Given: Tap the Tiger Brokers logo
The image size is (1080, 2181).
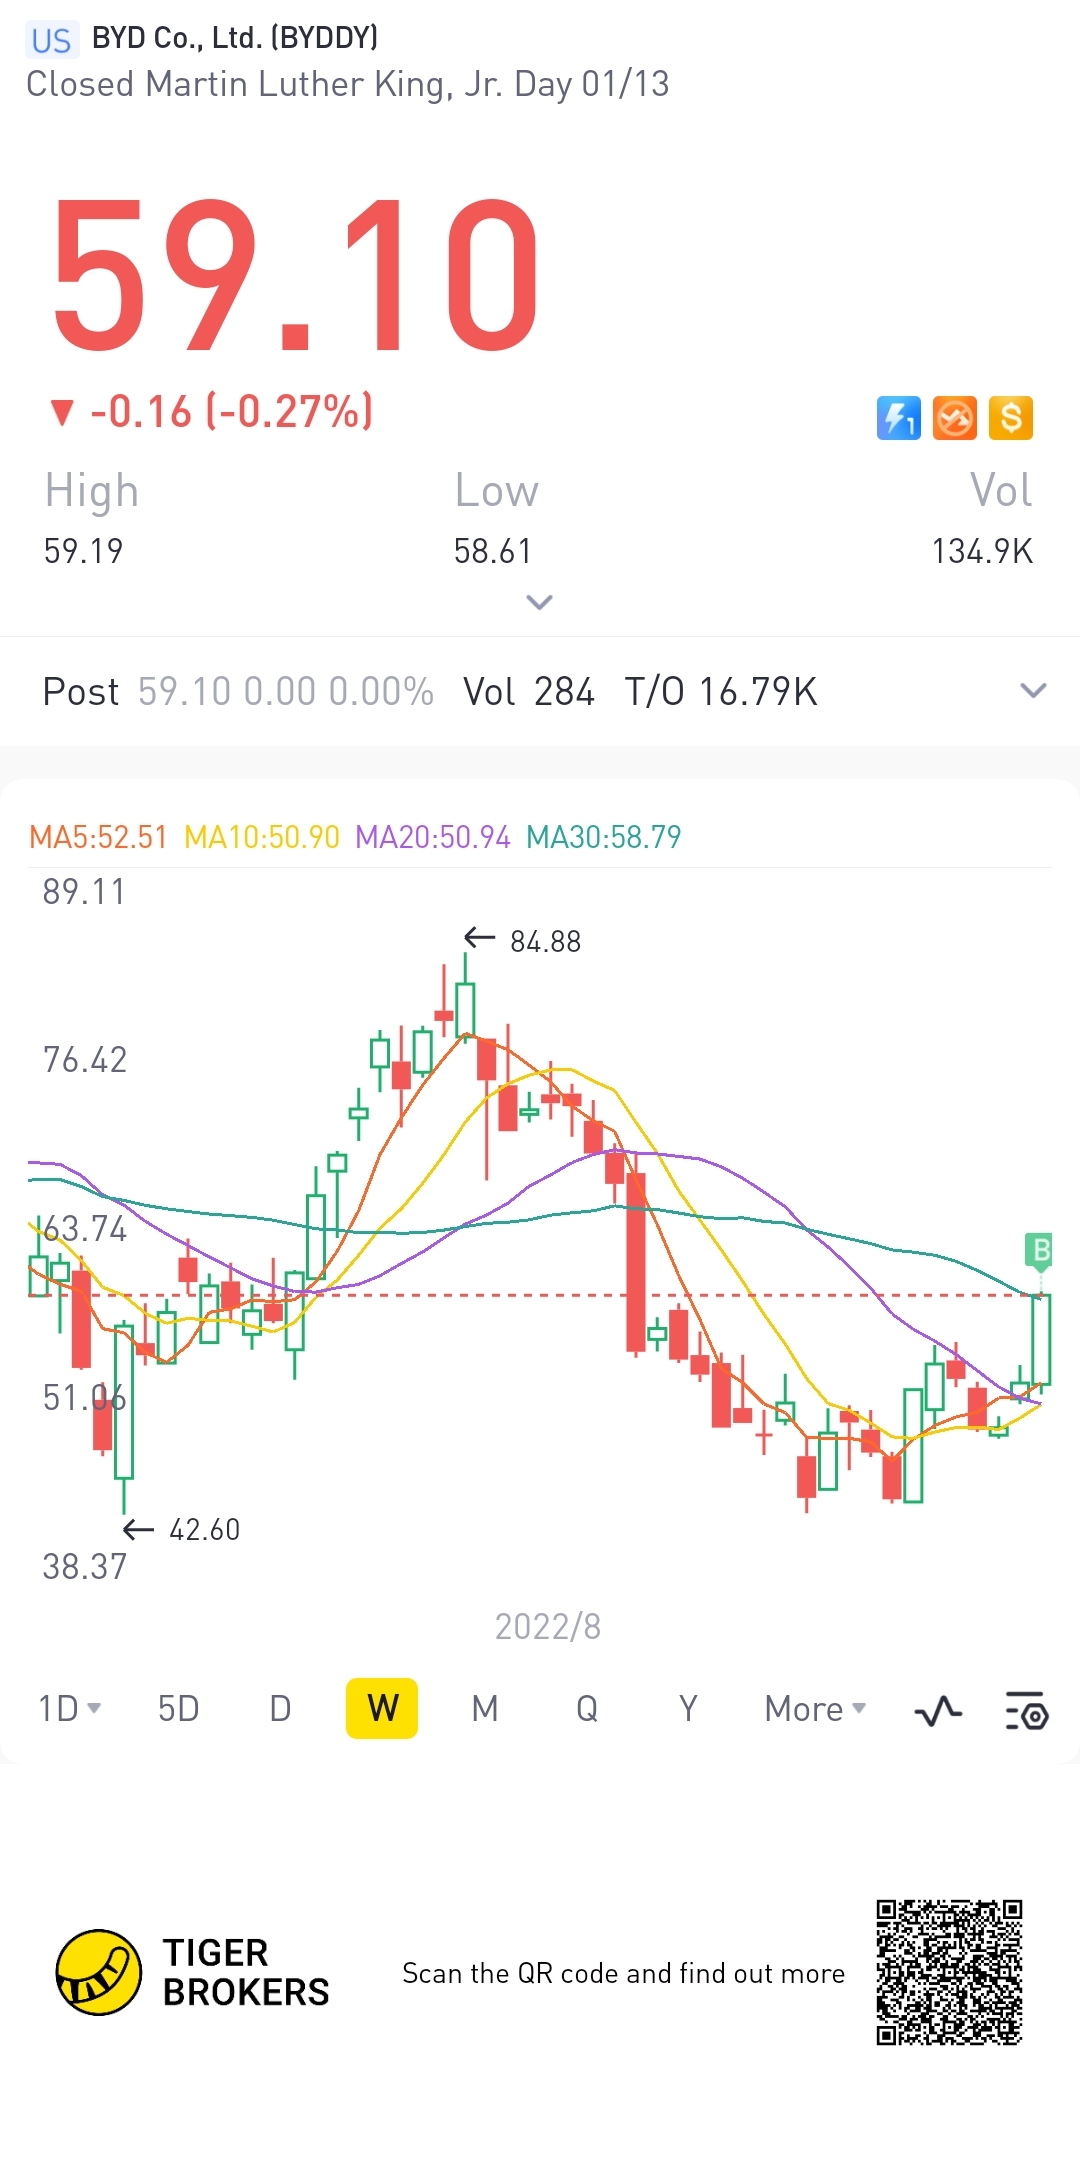Looking at the screenshot, I should 193,1972.
